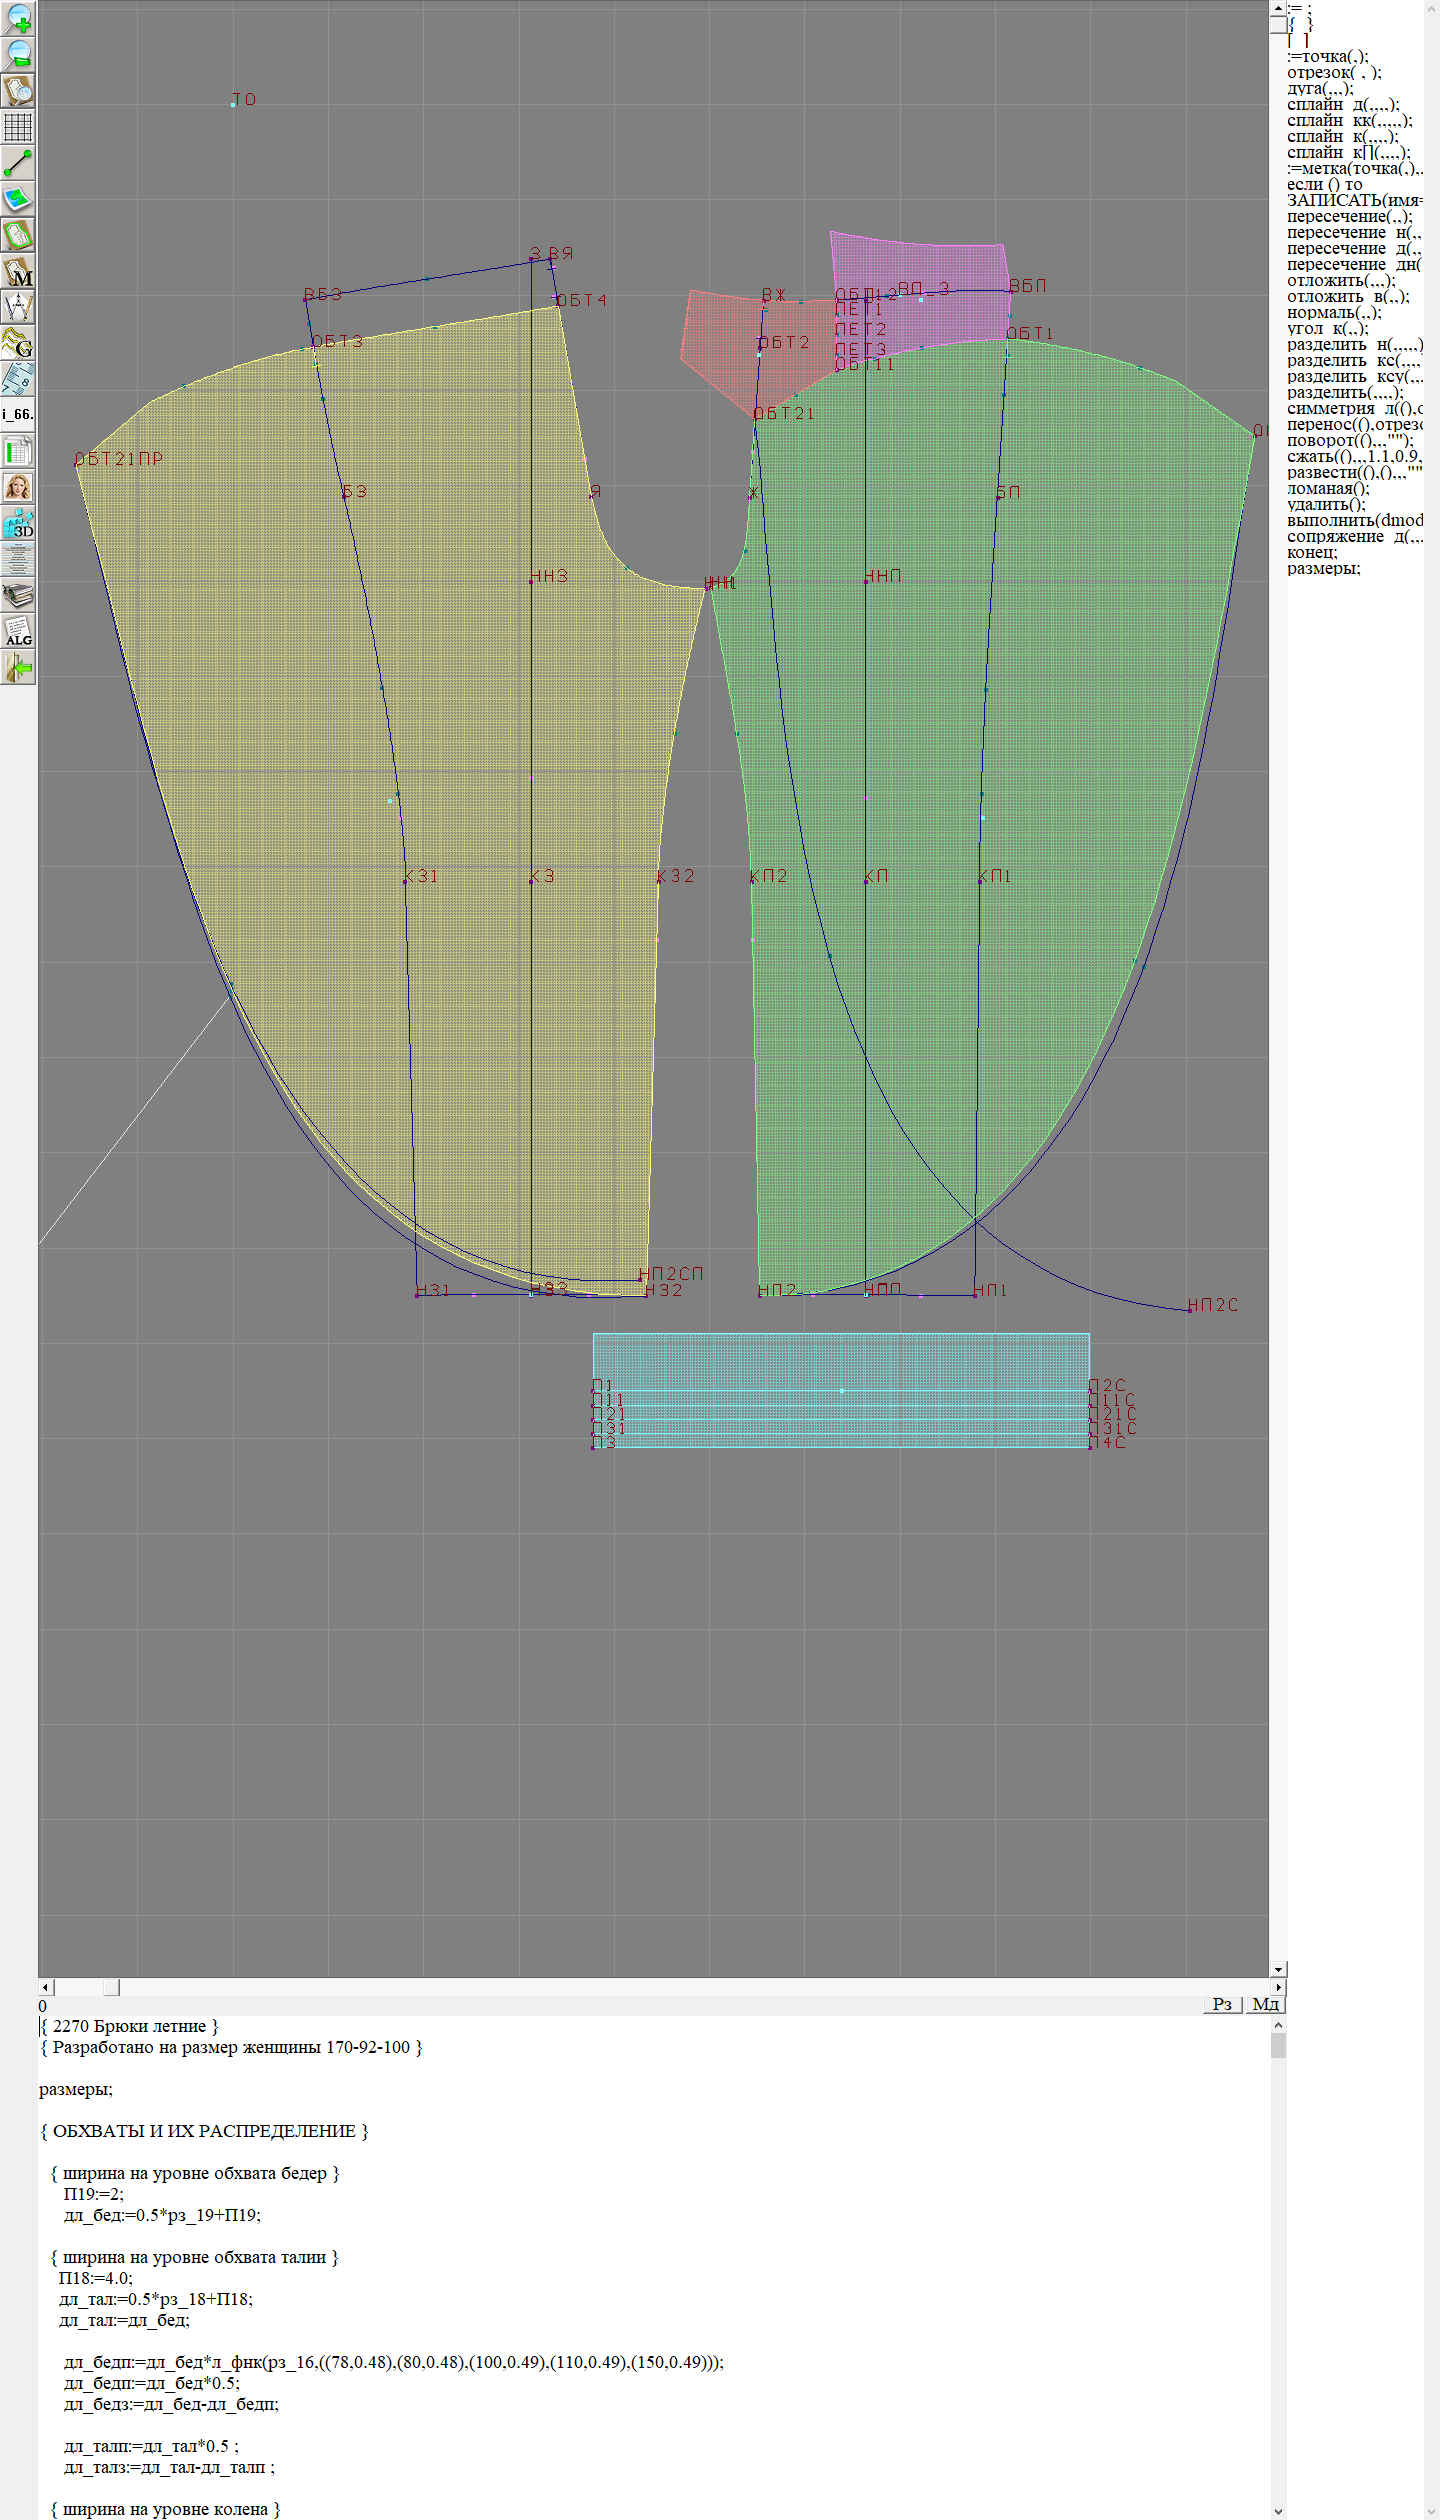Click the zoom out magnifier icon
This screenshot has width=1440, height=2520.
pos(18,54)
